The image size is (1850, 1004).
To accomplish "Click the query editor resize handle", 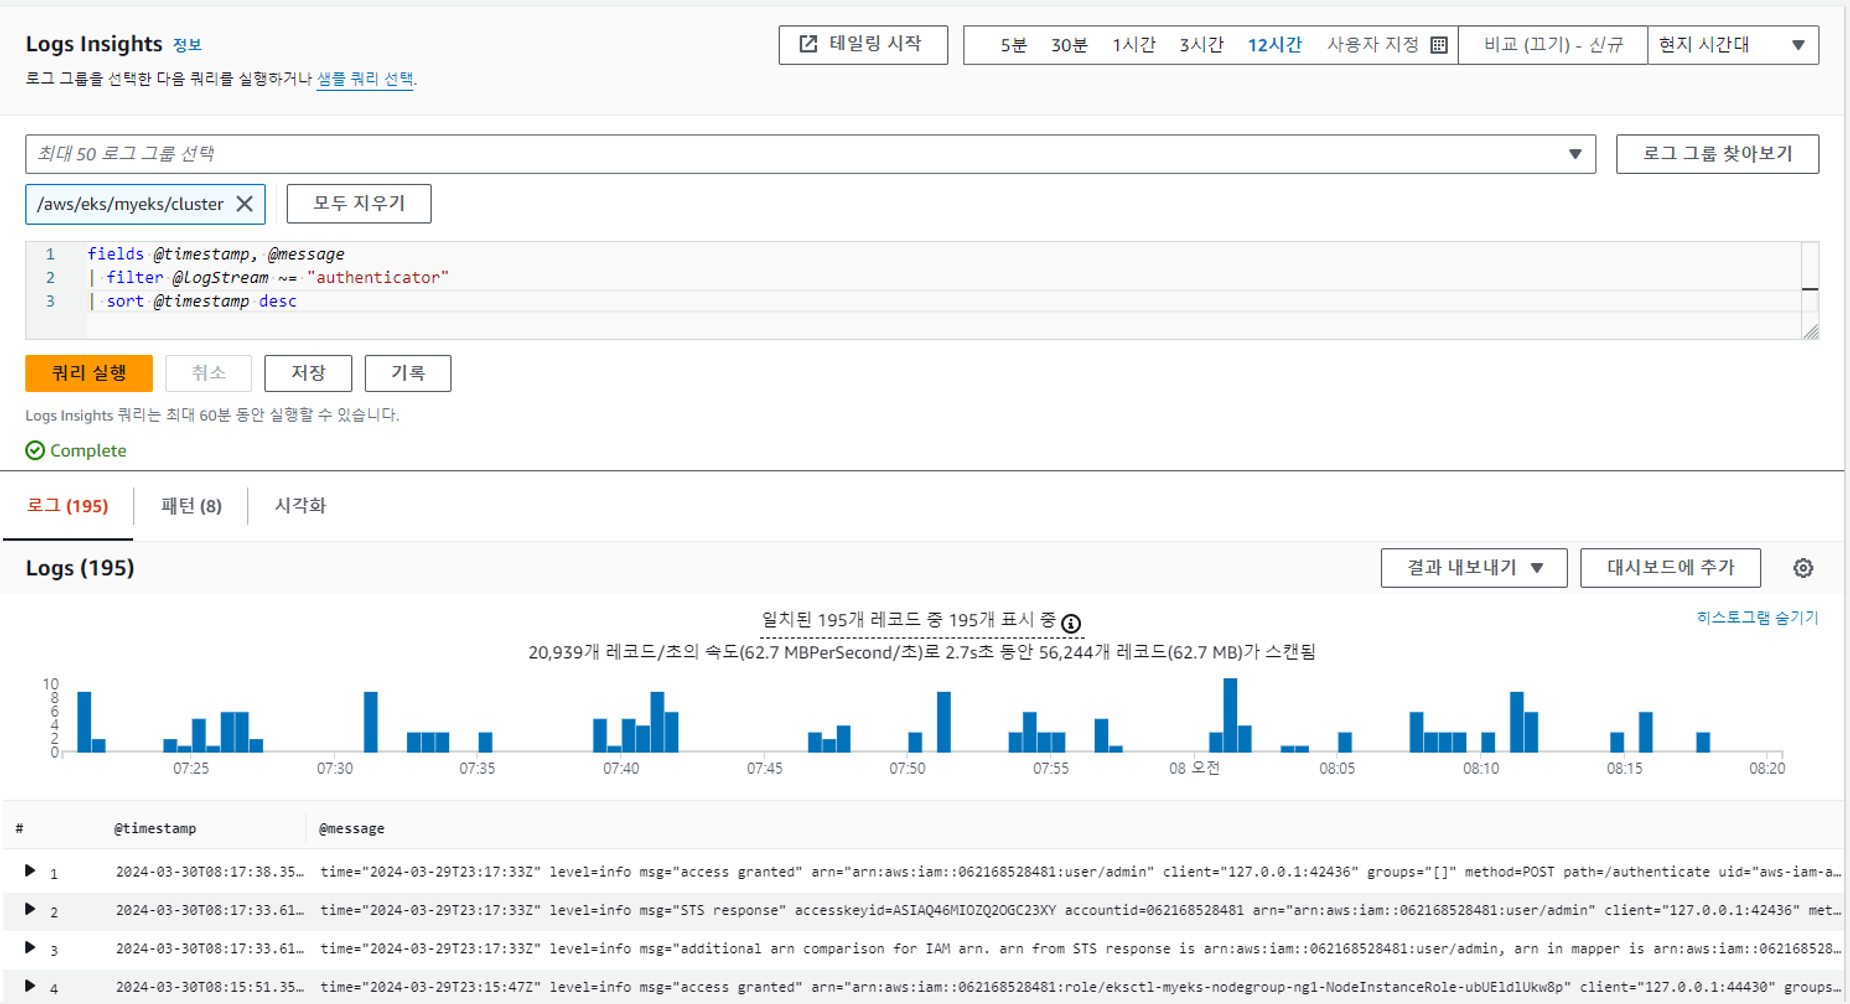I will pyautogui.click(x=1811, y=331).
